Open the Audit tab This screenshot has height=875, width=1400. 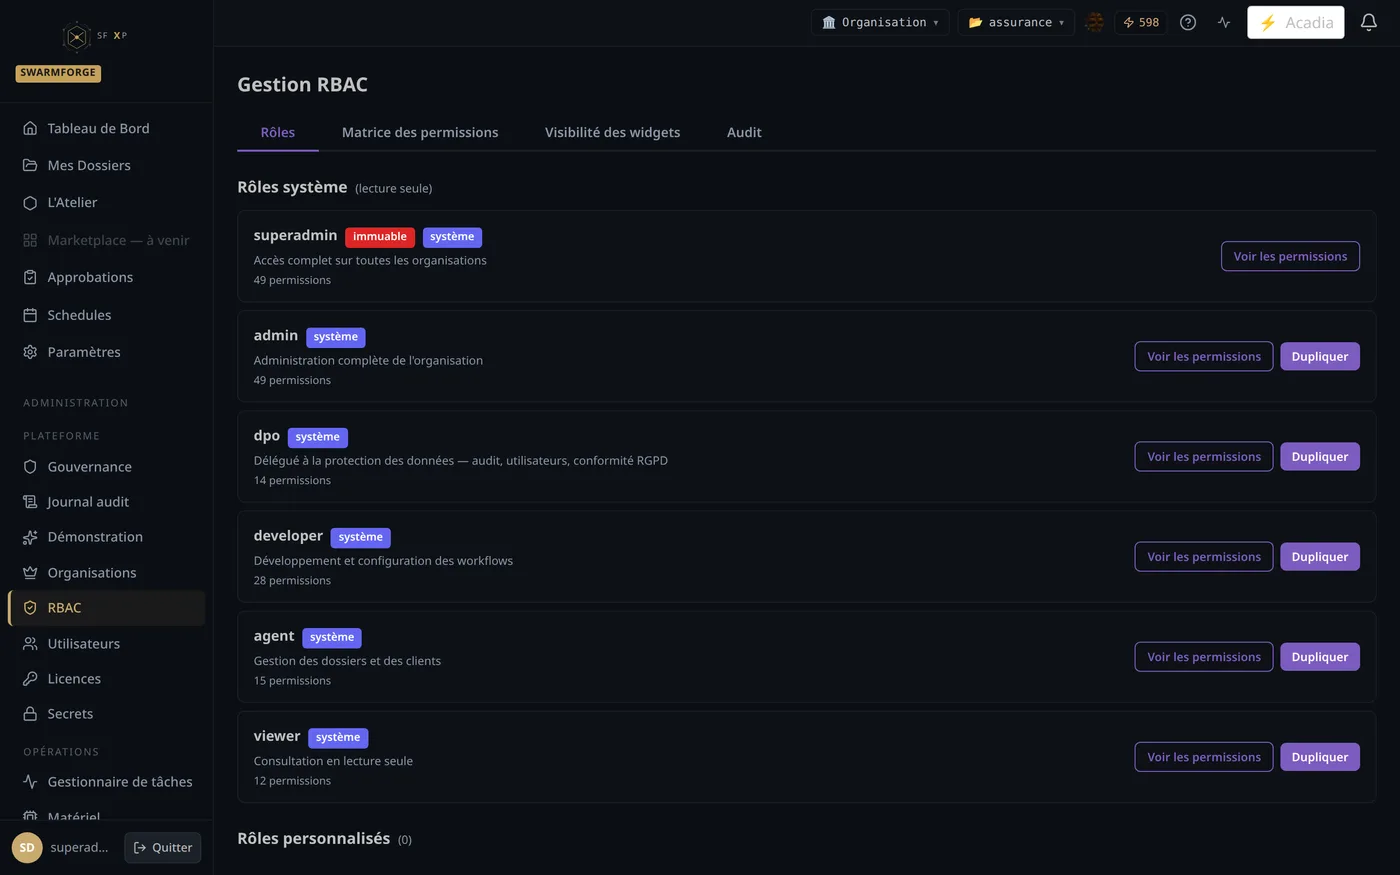click(x=744, y=132)
